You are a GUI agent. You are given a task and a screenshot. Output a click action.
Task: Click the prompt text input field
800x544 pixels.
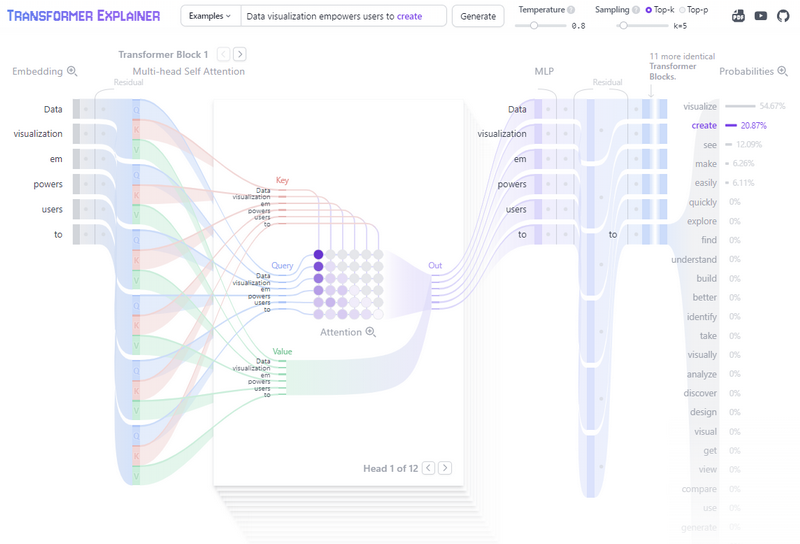(343, 16)
